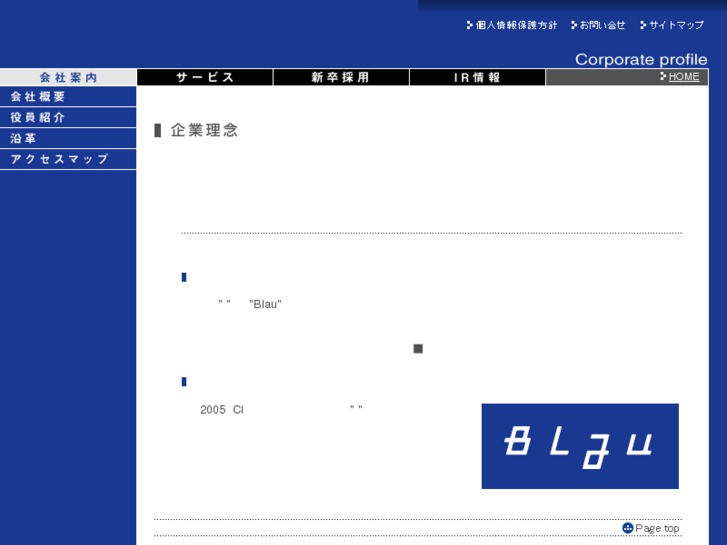
Task: Click the Blau logo image
Action: pos(580,446)
